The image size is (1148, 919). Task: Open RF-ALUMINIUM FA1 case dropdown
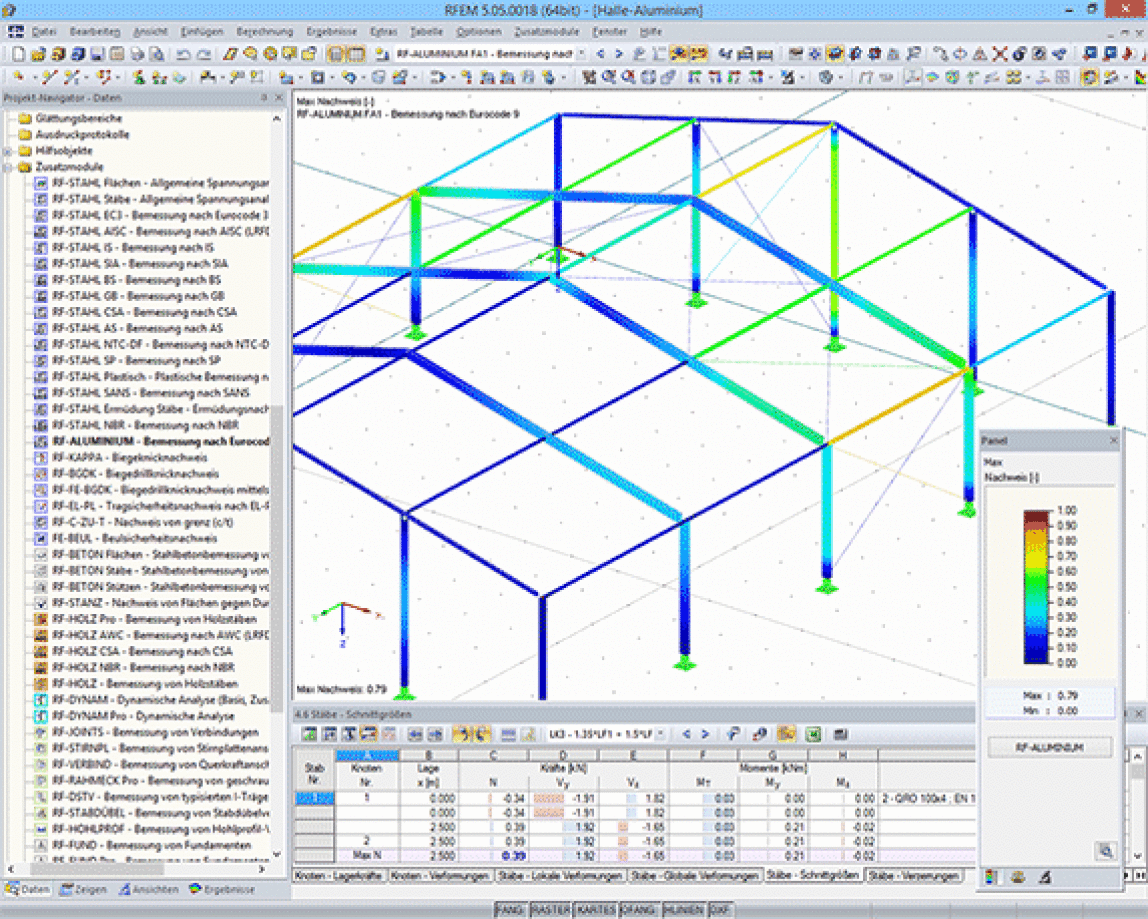click(x=581, y=54)
